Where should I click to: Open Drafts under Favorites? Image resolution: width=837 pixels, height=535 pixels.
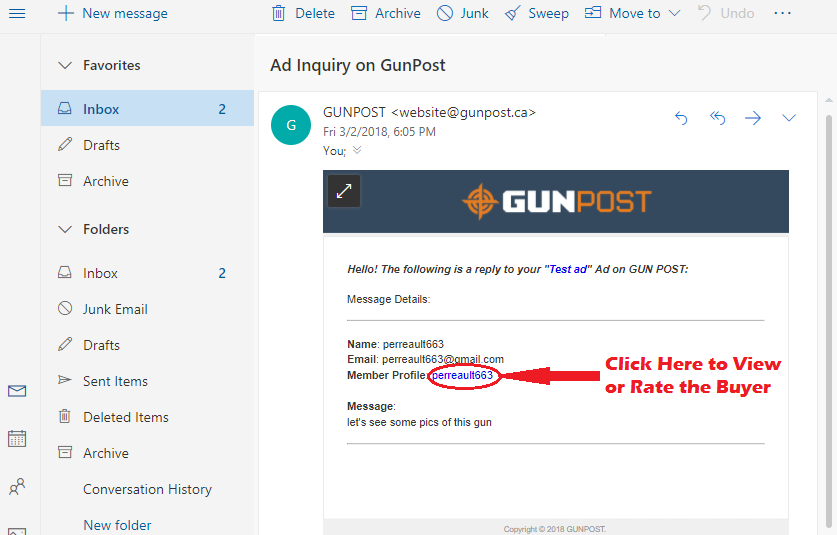[147, 145]
